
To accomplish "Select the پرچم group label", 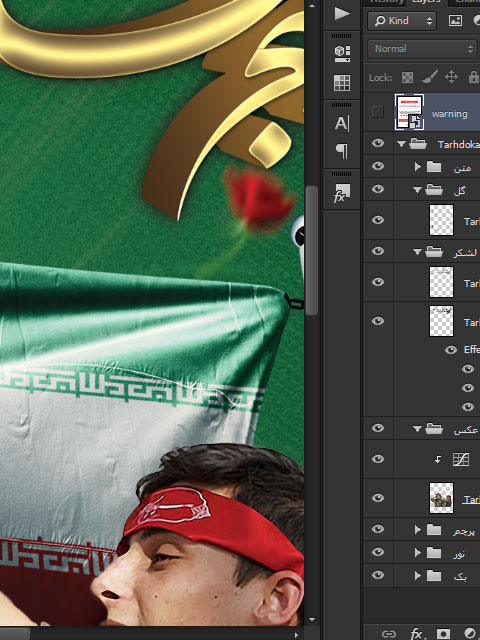I will 464,531.
